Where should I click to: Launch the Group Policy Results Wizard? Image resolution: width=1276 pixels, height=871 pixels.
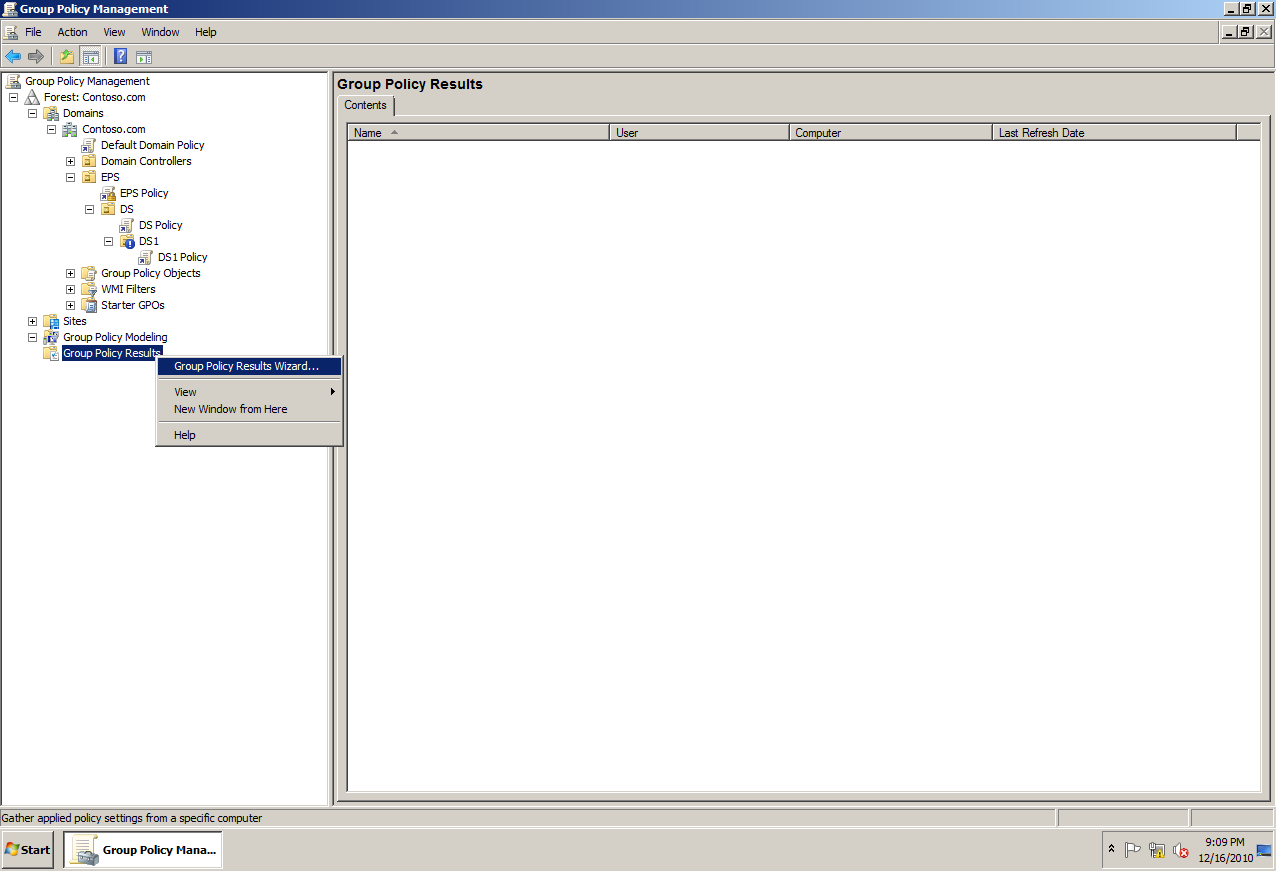pyautogui.click(x=248, y=366)
